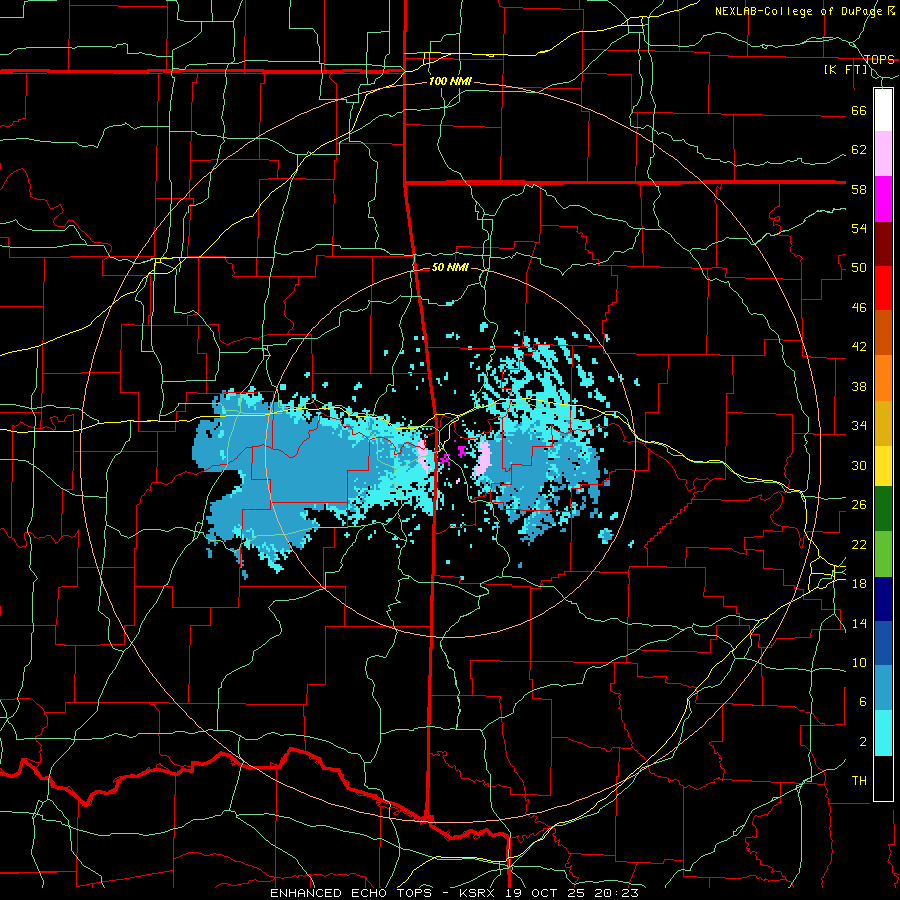
Task: Click the legend value '38'
Action: pos(859,386)
